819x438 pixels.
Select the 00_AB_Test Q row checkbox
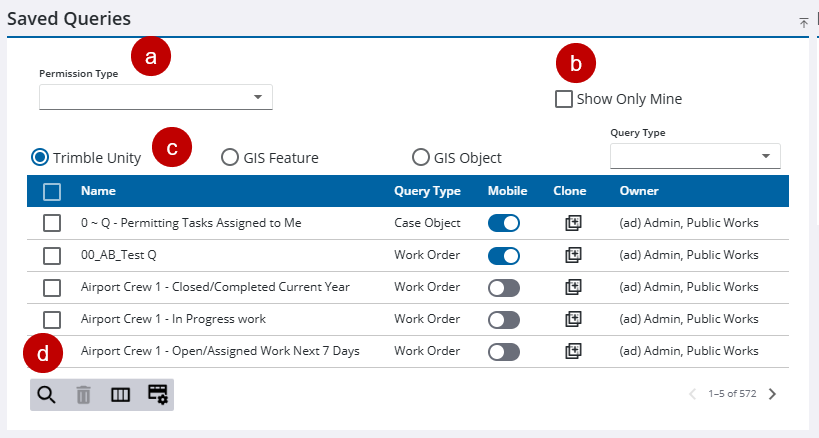[x=52, y=256]
